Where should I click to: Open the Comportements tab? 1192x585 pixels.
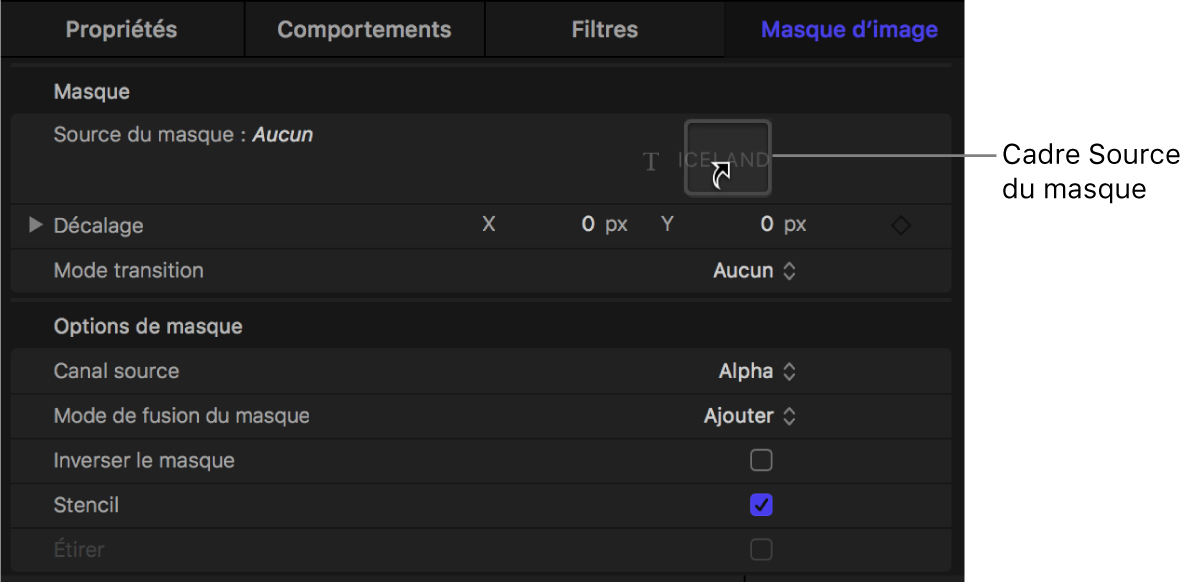364,29
